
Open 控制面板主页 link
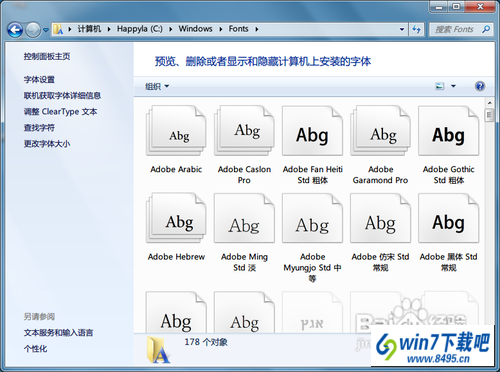[x=47, y=56]
